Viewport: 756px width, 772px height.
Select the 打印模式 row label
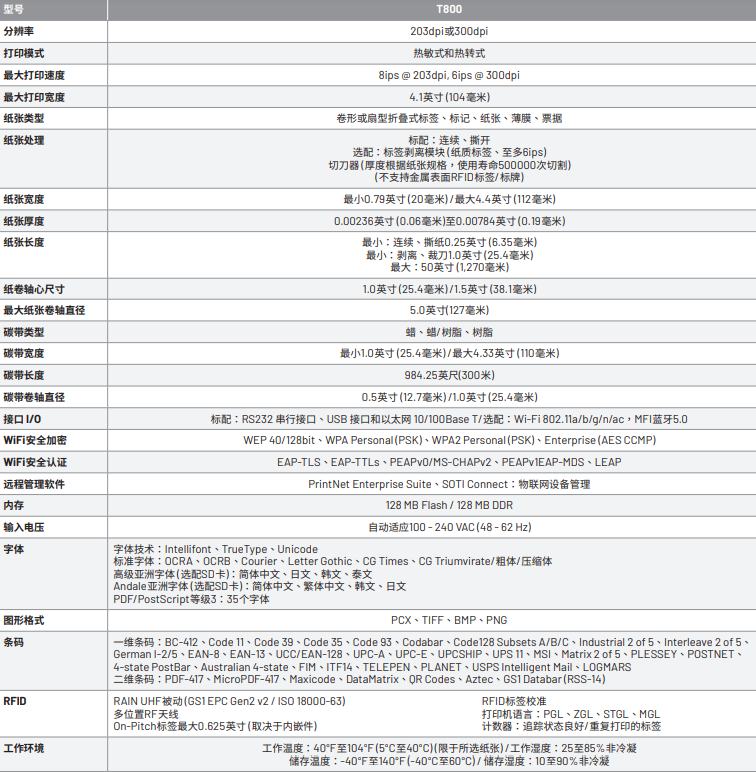(24, 53)
